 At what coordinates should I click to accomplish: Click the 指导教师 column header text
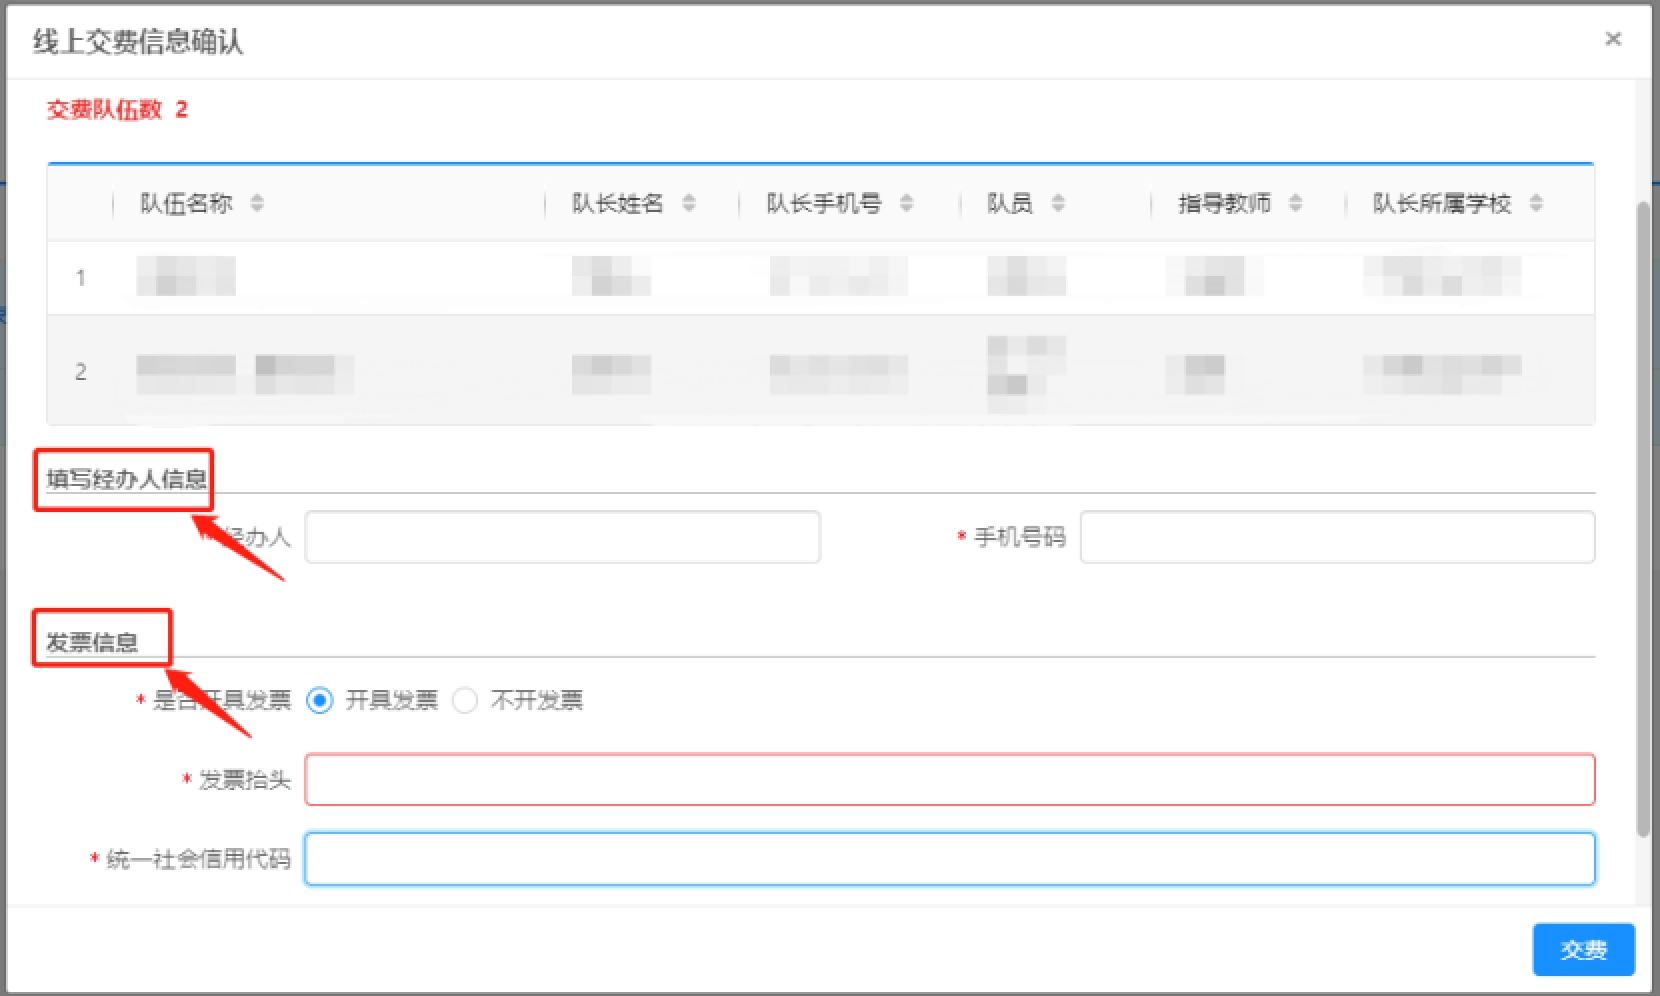(1224, 203)
